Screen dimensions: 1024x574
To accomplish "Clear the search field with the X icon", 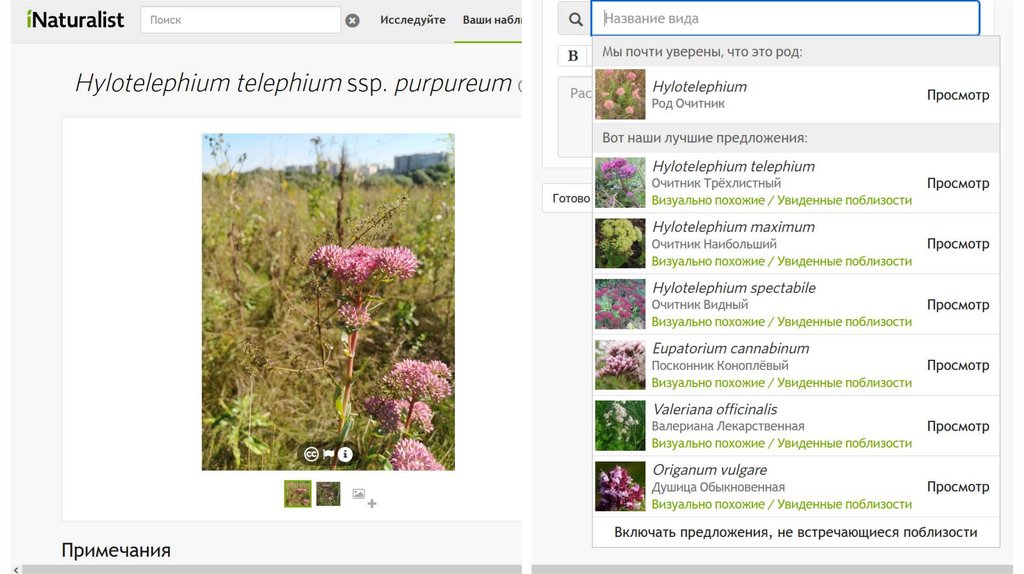I will [352, 20].
